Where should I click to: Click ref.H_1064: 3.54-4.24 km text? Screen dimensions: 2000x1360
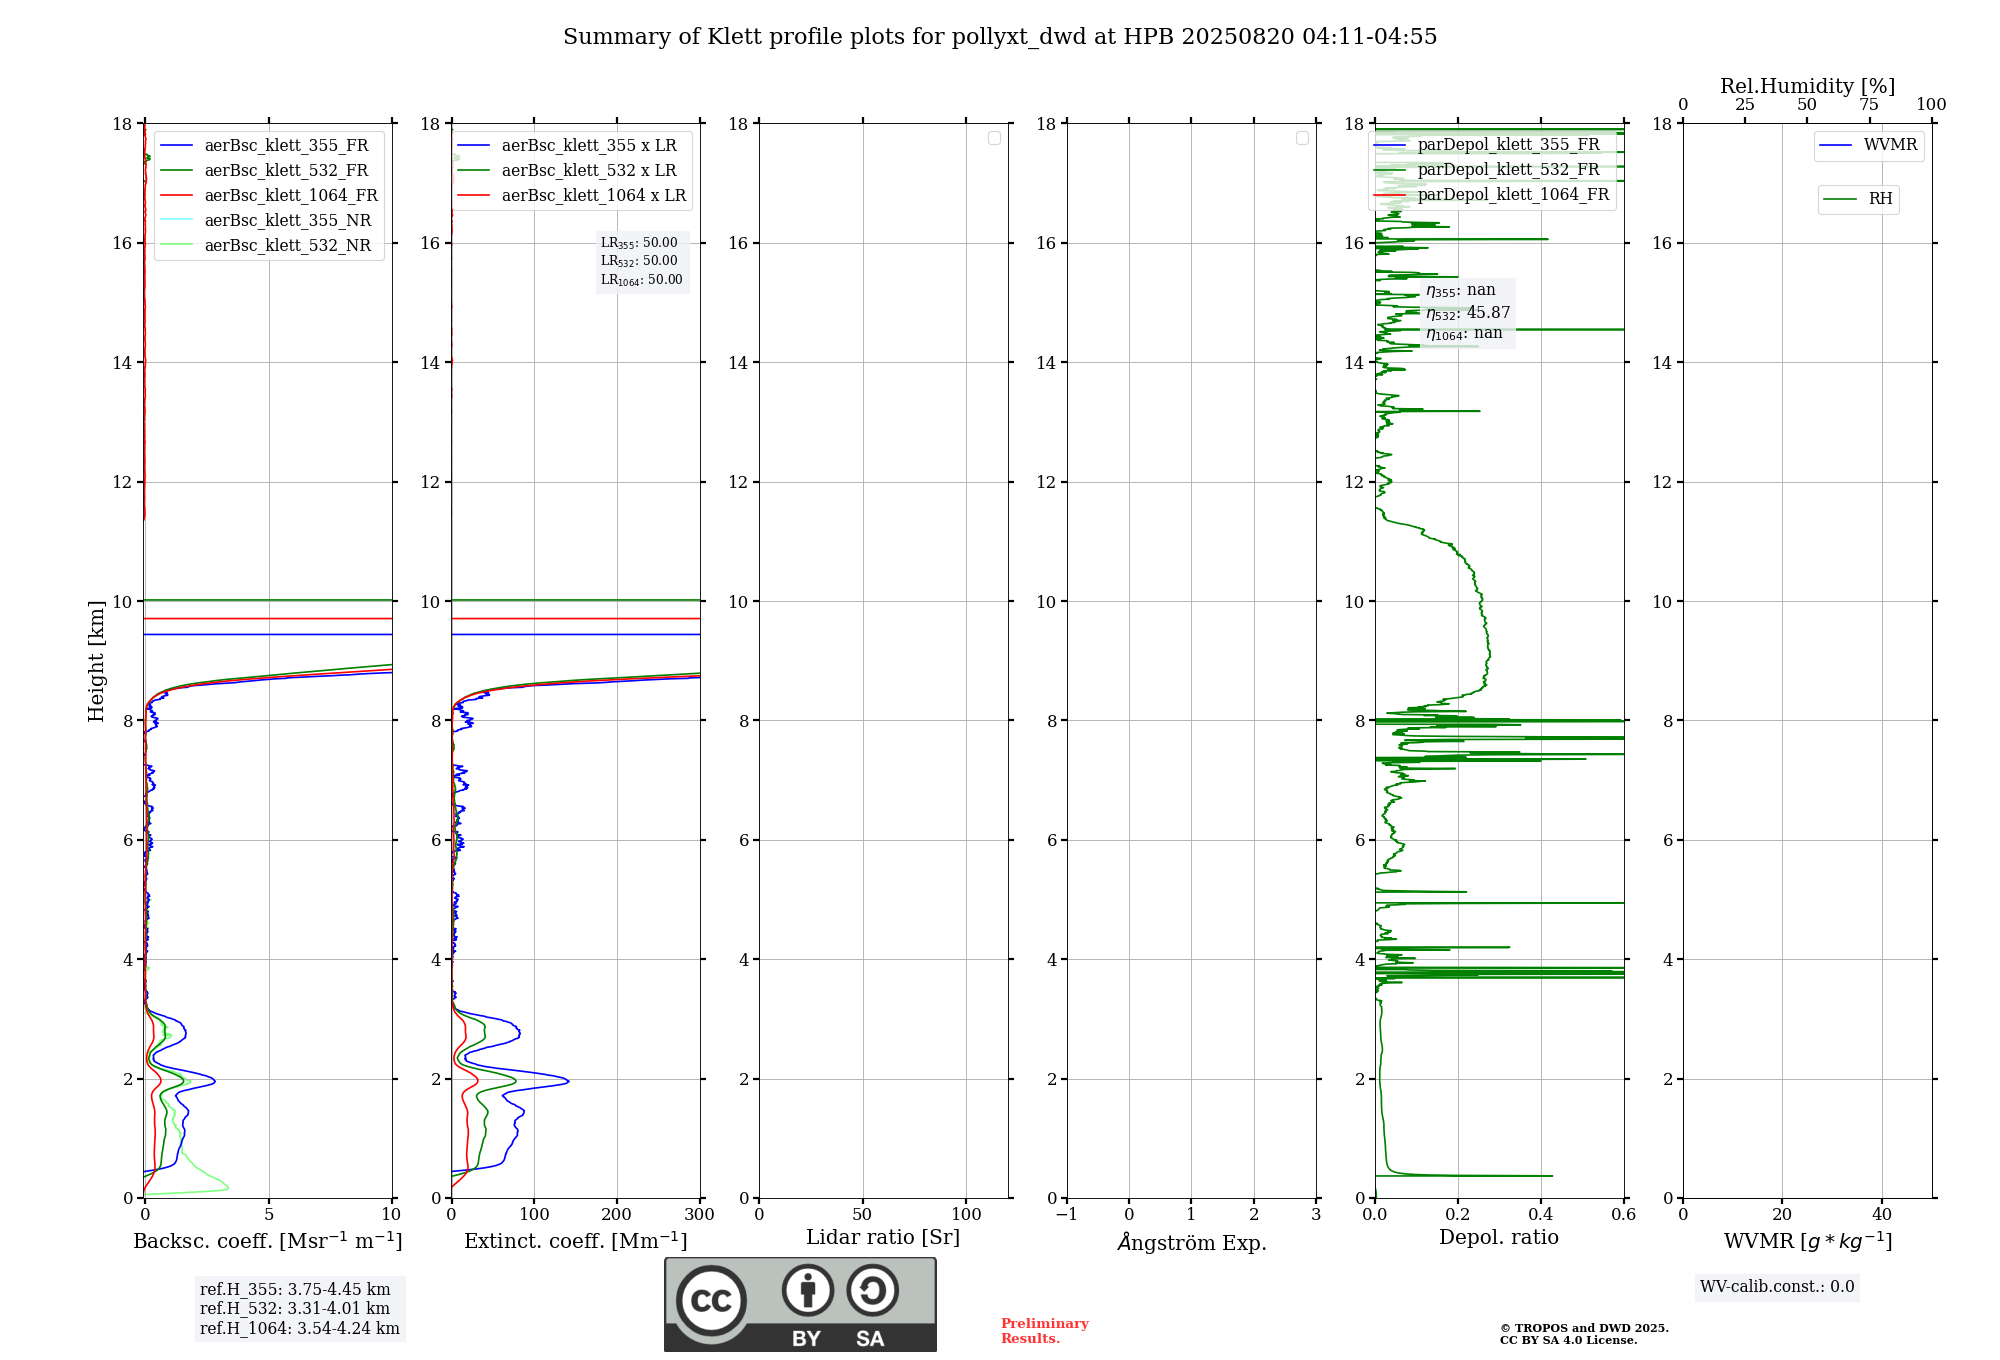coord(300,1329)
